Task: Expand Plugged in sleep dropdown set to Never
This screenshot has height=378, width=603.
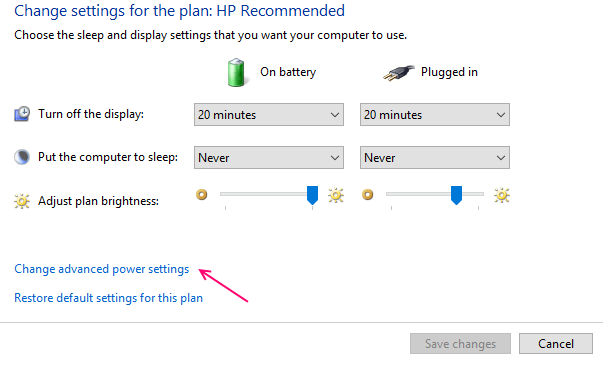Action: (435, 158)
